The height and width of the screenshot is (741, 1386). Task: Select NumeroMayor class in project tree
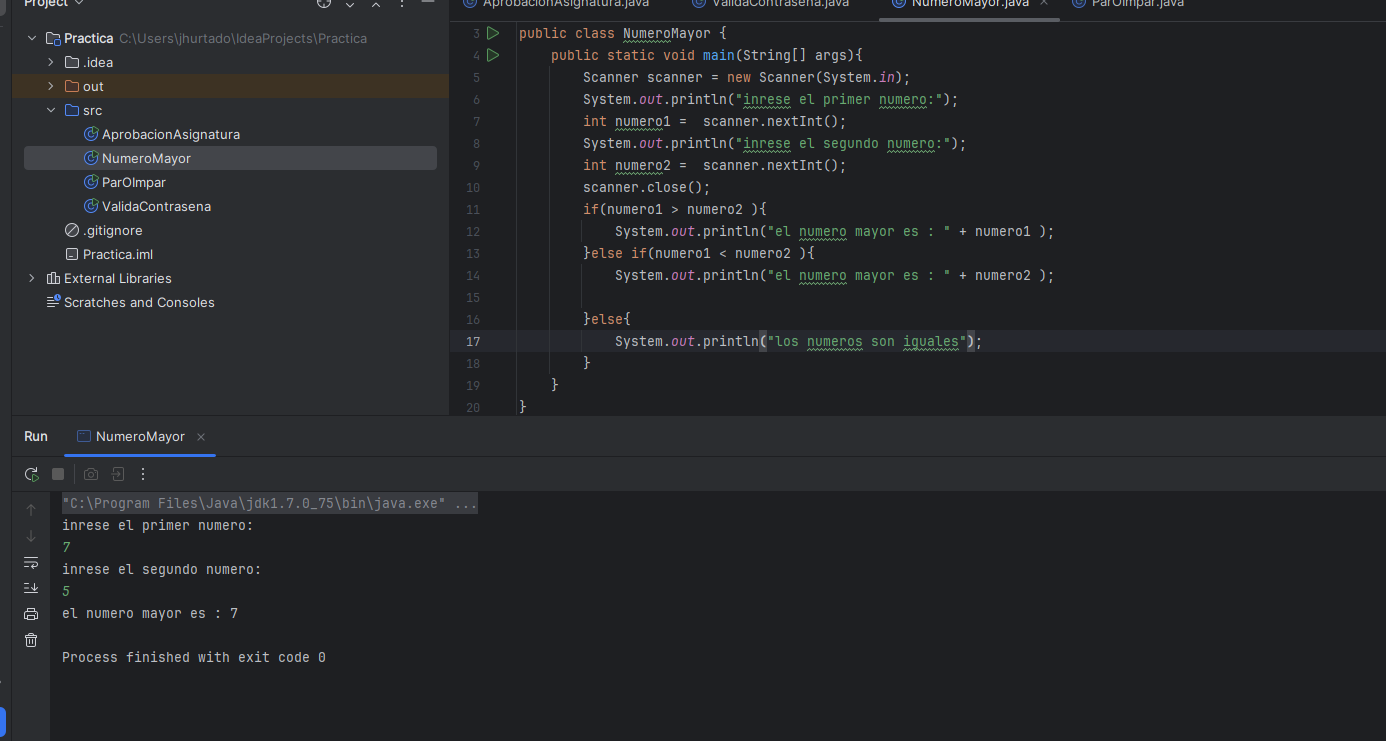146,158
